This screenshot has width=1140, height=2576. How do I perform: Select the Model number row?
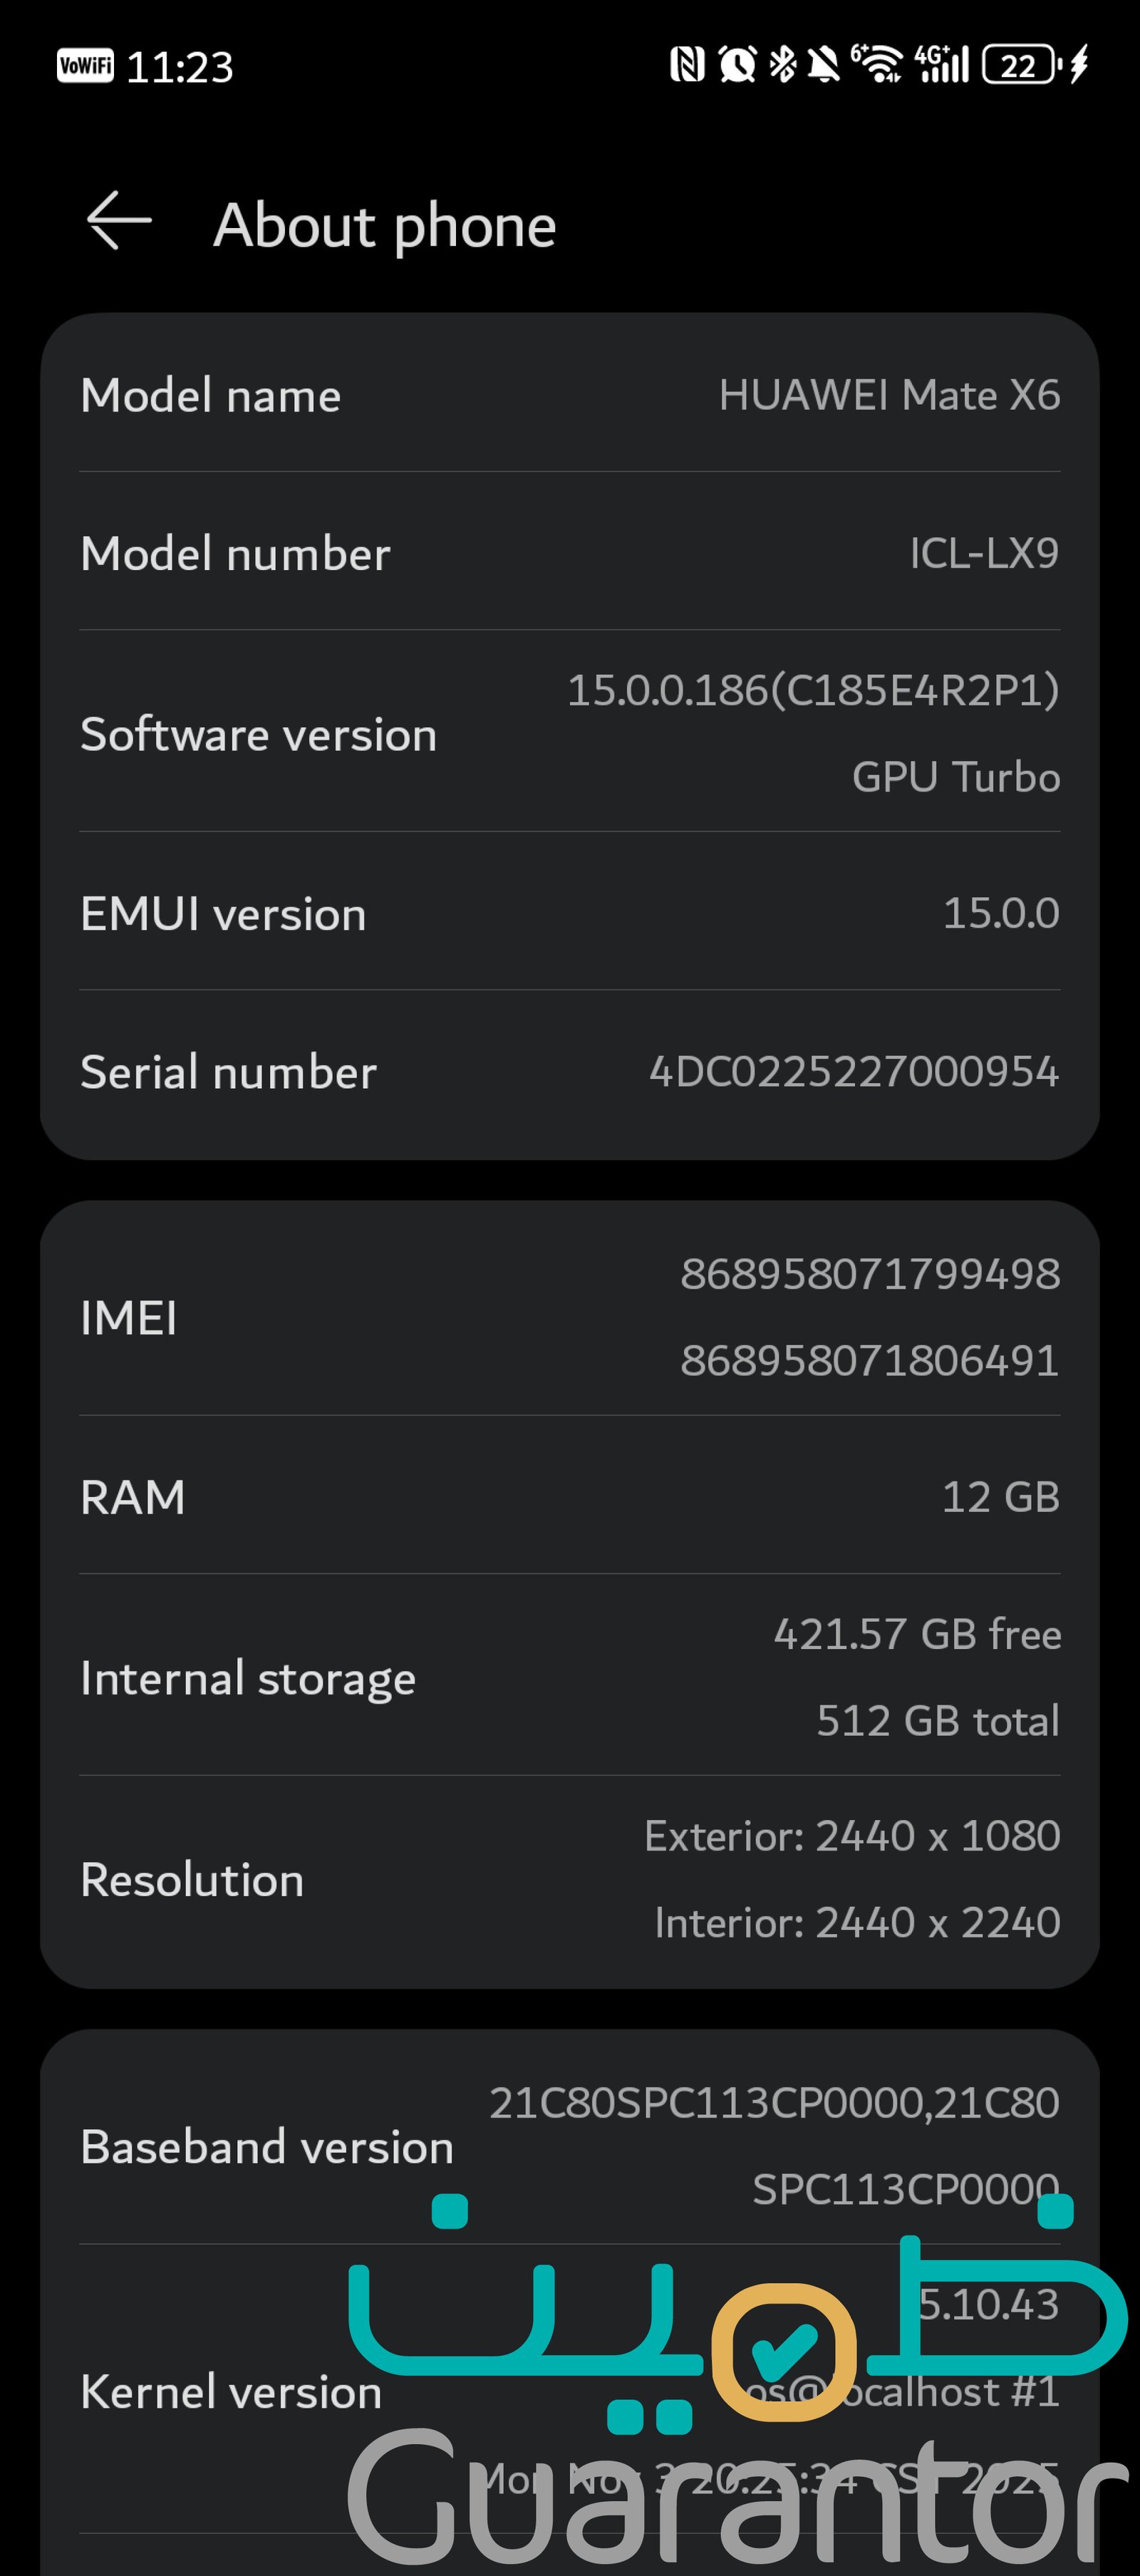click(x=570, y=553)
